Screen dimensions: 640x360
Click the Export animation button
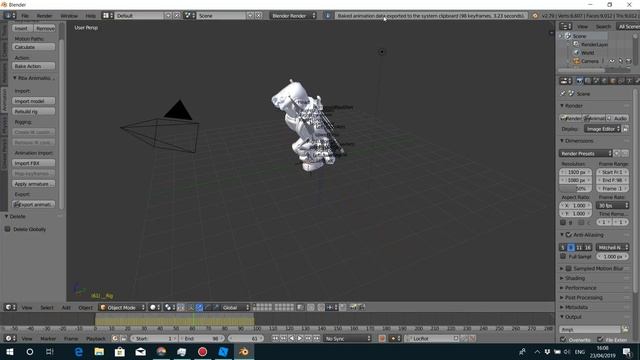click(33, 204)
